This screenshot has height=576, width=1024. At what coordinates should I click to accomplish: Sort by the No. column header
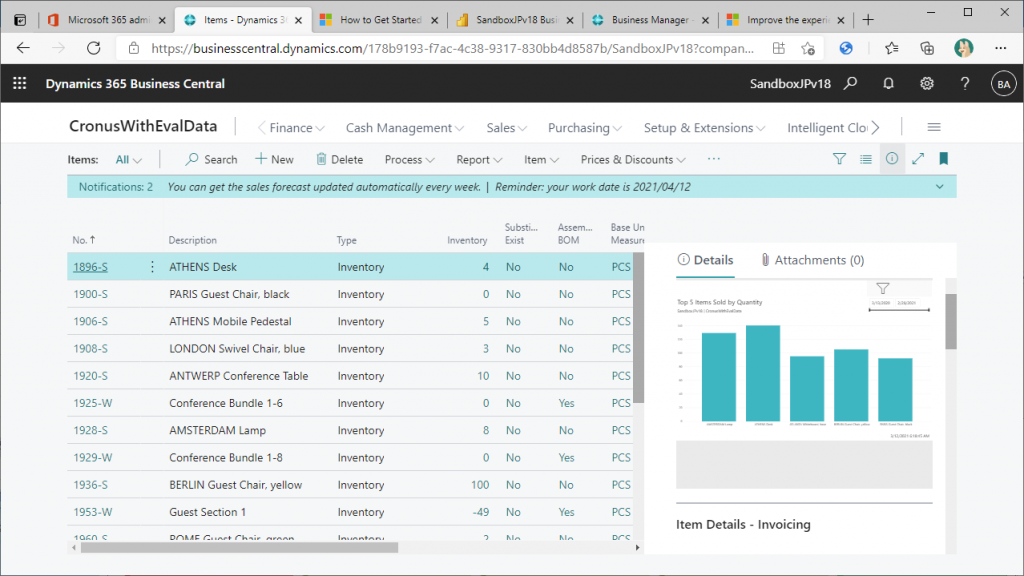pos(84,240)
